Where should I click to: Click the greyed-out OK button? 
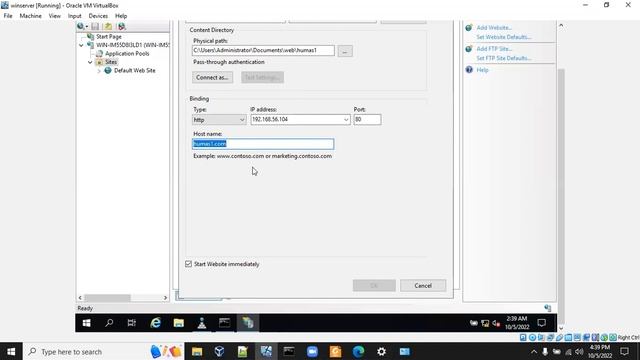click(x=374, y=286)
